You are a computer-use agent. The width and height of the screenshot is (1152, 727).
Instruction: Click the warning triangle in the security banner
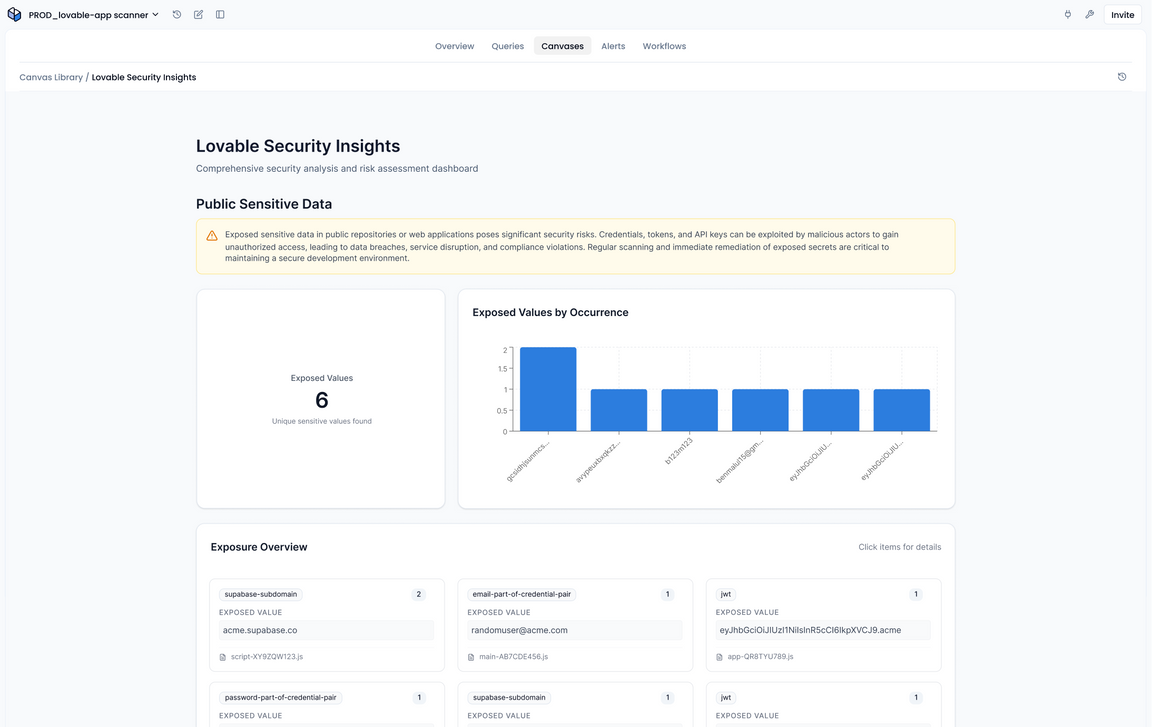[x=211, y=234]
